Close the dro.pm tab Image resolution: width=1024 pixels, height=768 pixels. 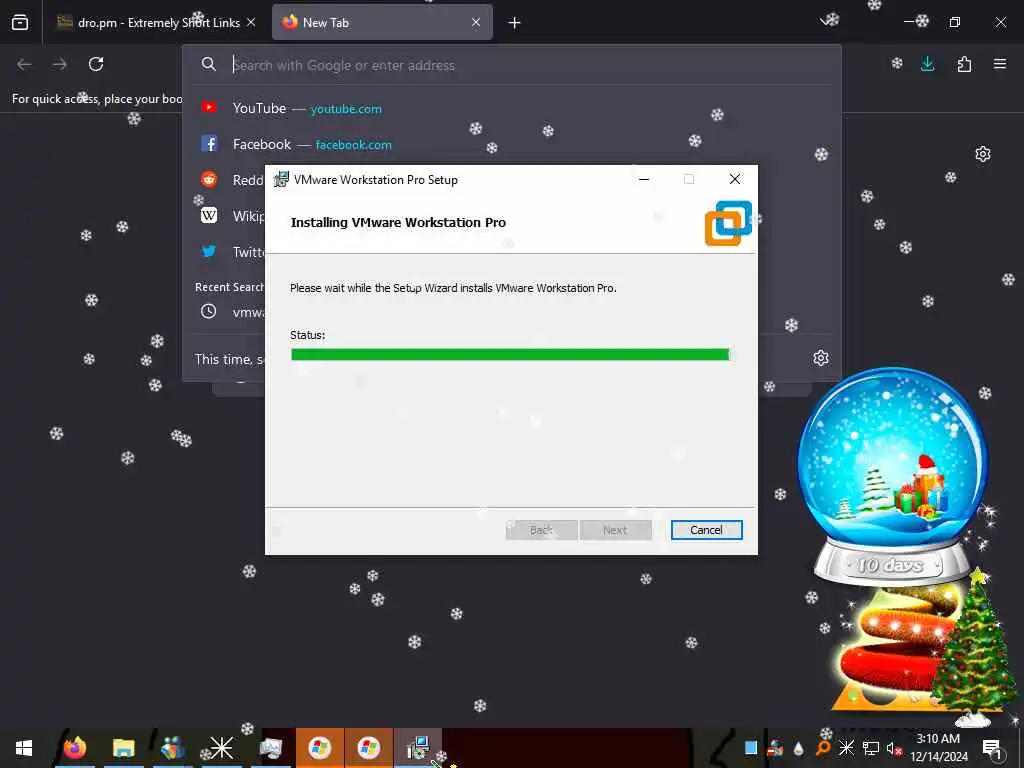point(251,22)
